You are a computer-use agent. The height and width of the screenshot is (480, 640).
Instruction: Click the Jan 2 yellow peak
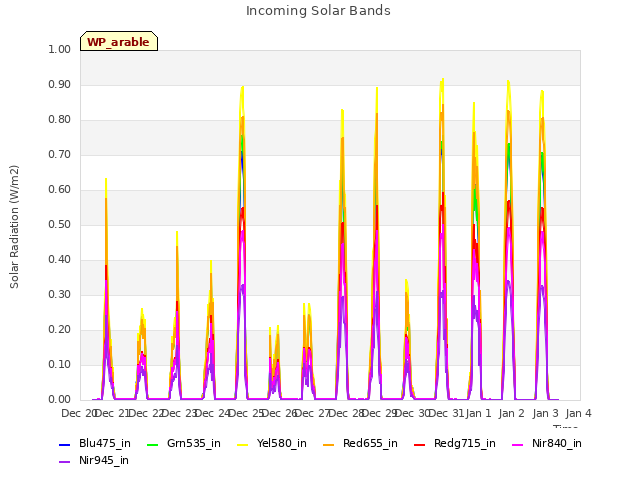(x=508, y=82)
